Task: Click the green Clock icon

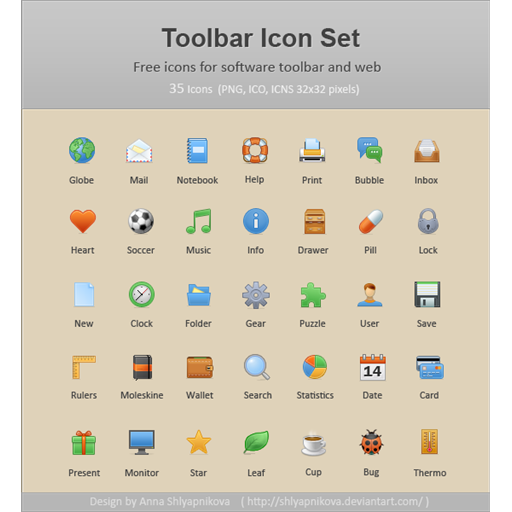Action: coord(142,294)
